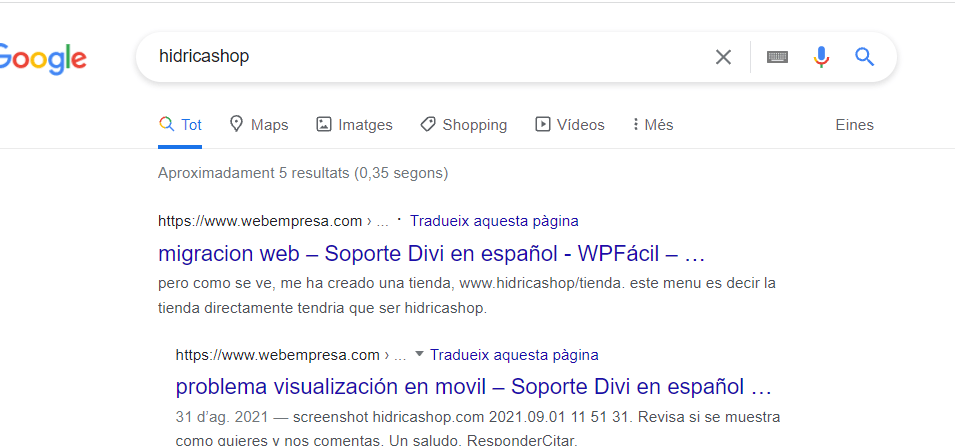955x446 pixels.
Task: Open the problema visualización en movil result
Action: coord(474,386)
